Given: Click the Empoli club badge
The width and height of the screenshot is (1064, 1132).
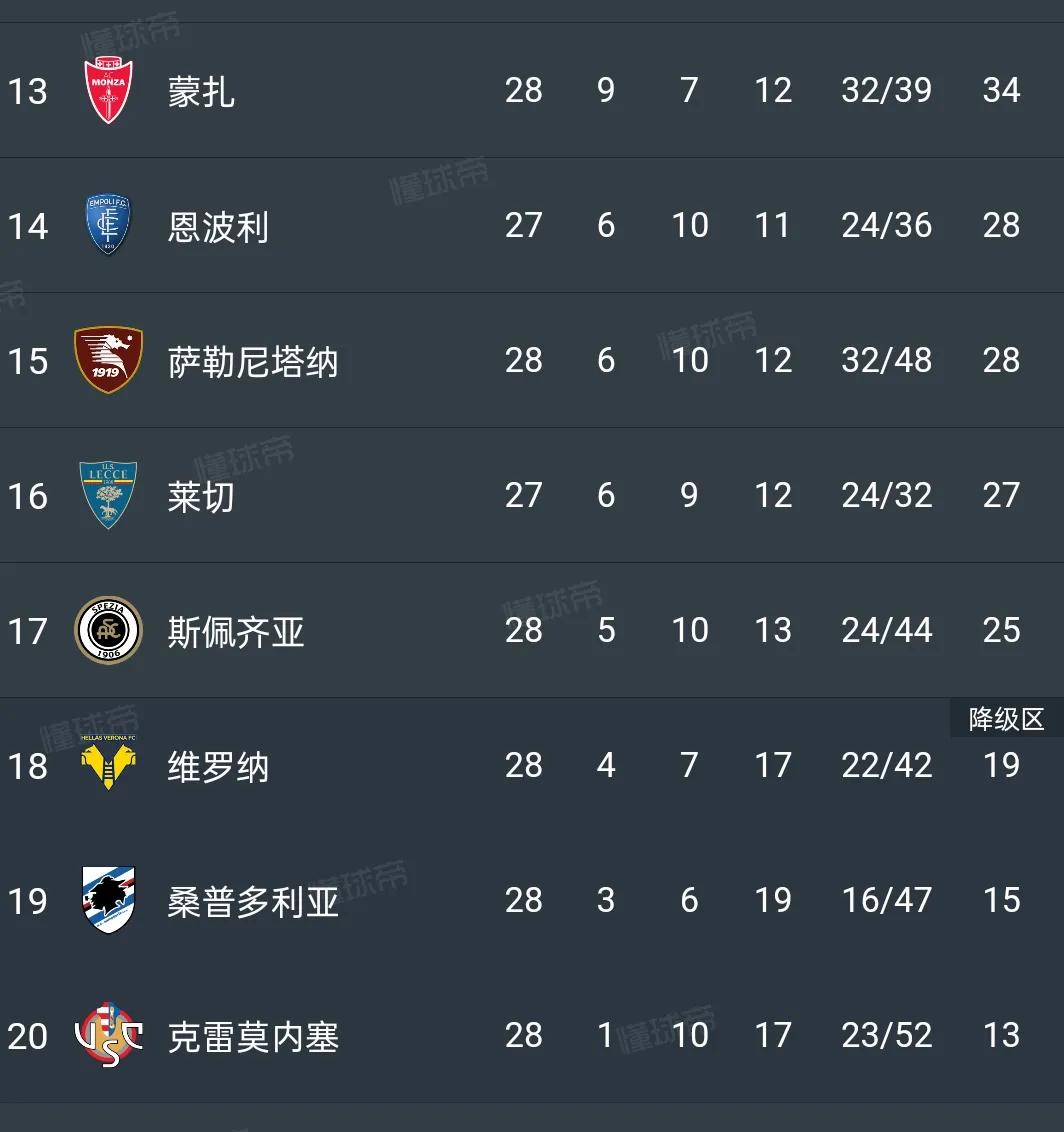Looking at the screenshot, I should click(x=108, y=225).
